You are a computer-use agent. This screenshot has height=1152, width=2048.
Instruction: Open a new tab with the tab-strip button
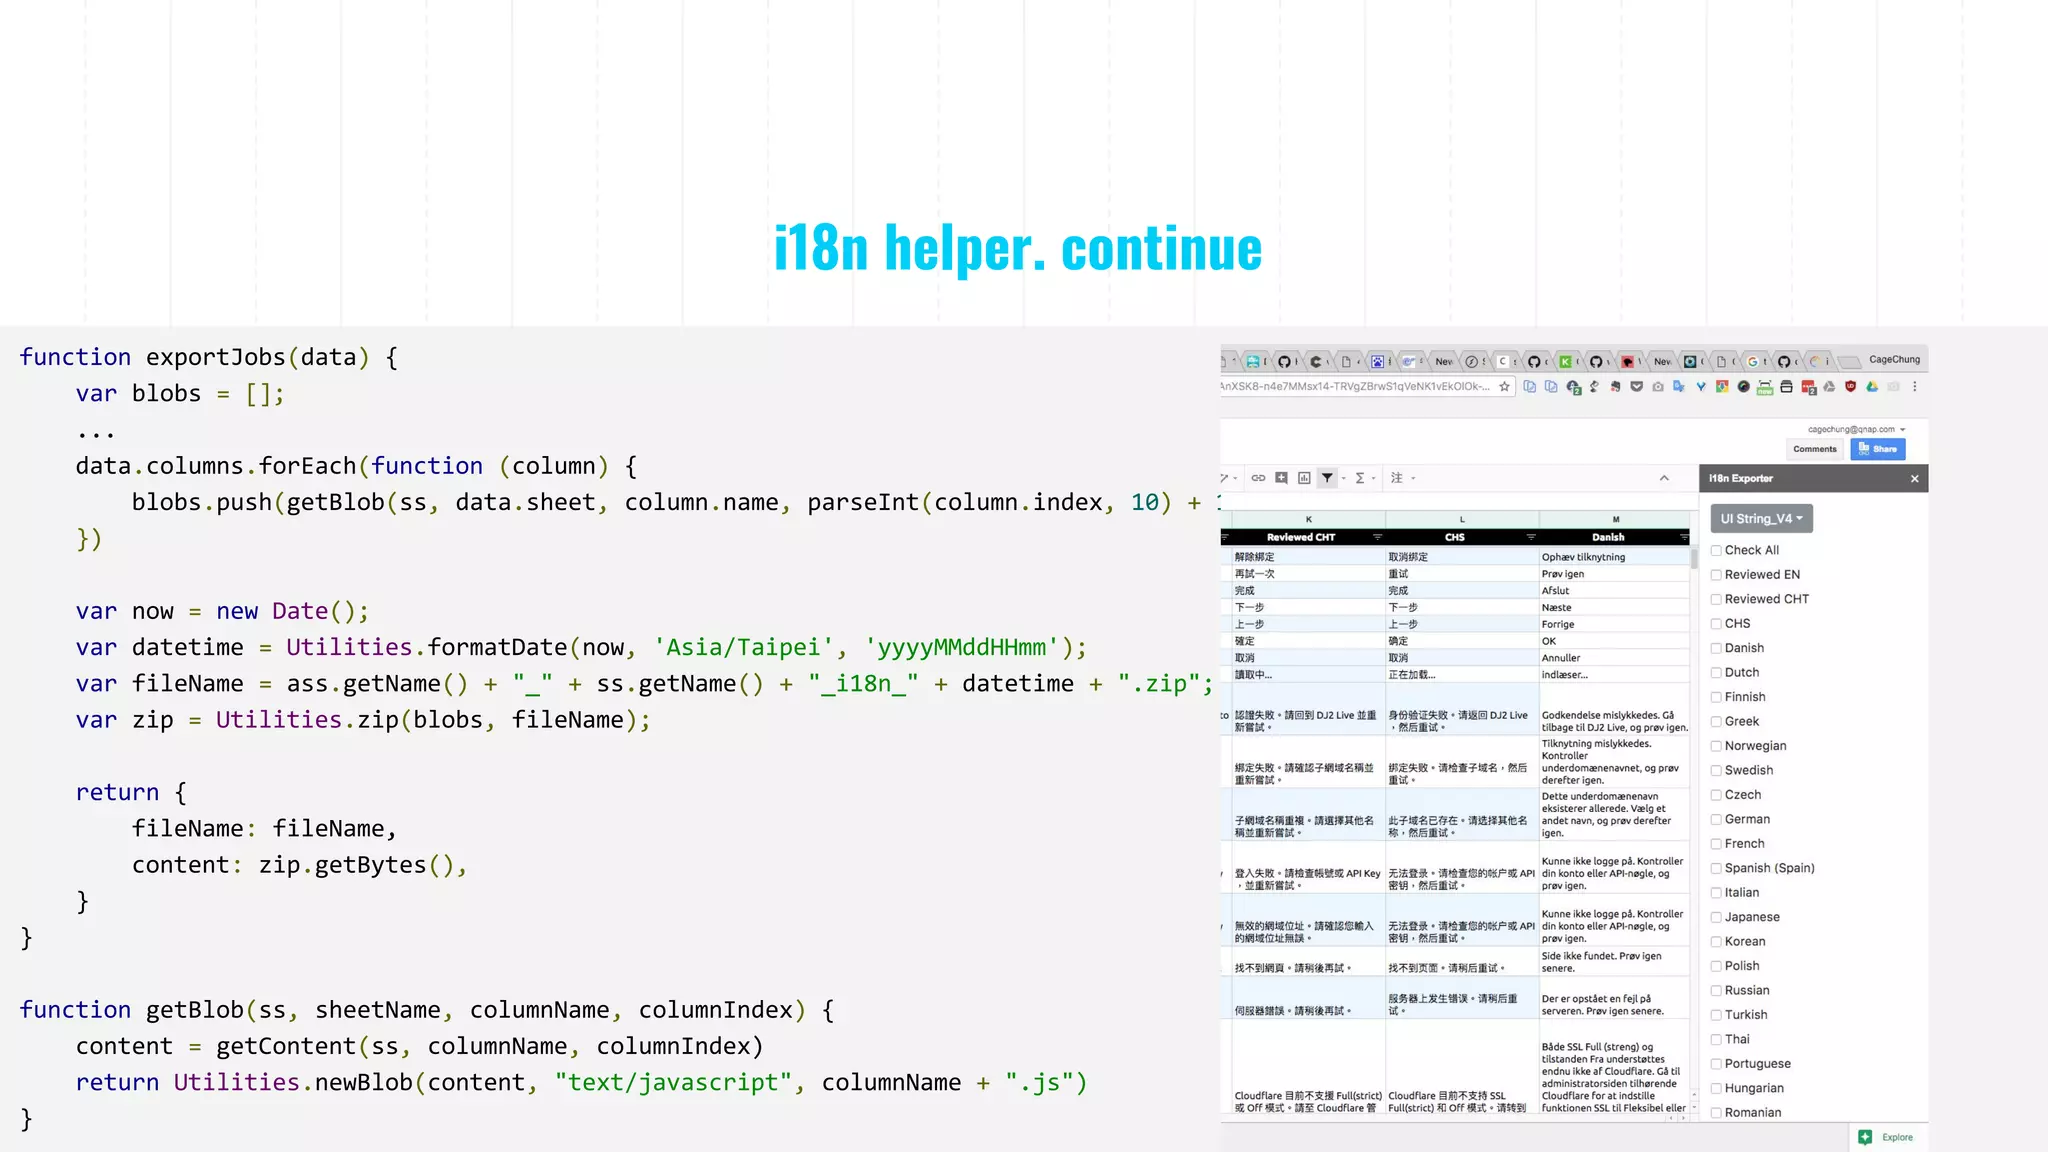(x=1849, y=362)
